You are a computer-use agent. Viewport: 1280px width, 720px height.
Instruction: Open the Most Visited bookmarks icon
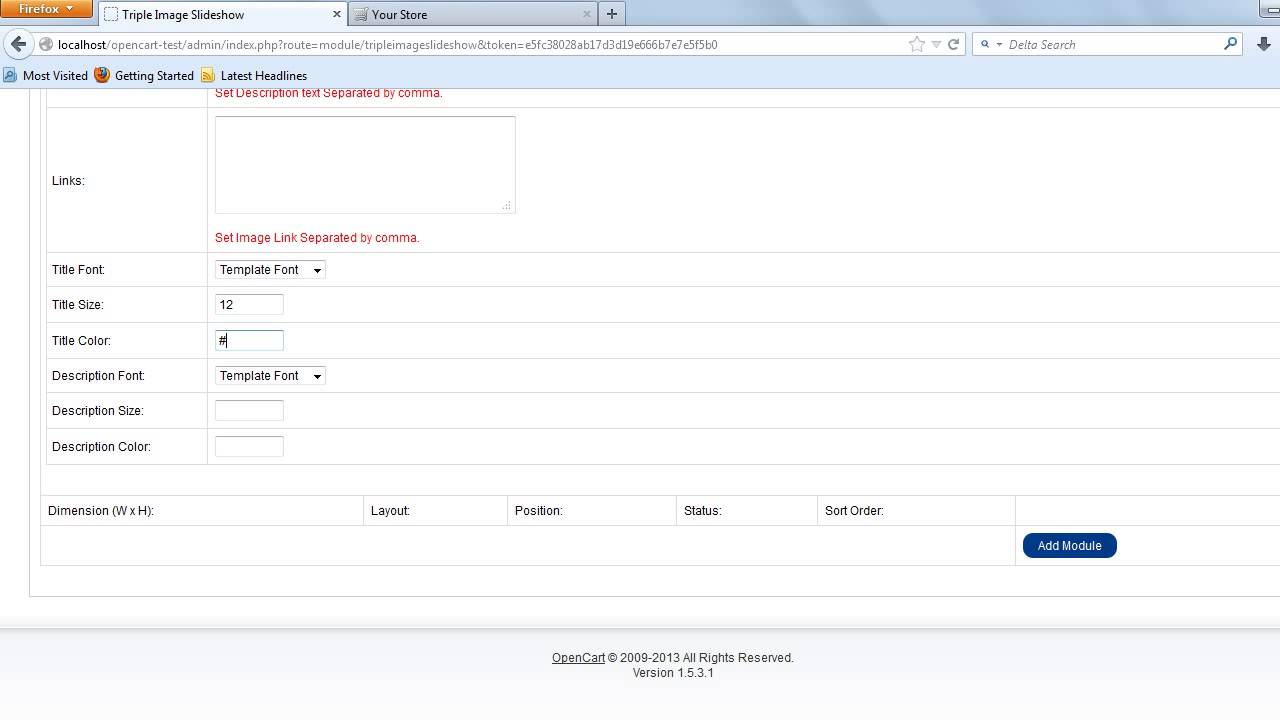click(x=10, y=75)
